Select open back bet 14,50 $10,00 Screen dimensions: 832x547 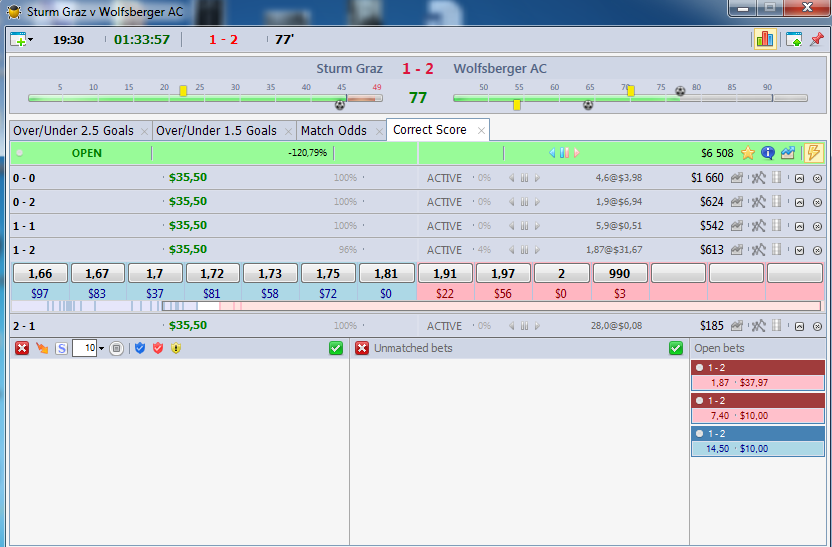point(758,441)
